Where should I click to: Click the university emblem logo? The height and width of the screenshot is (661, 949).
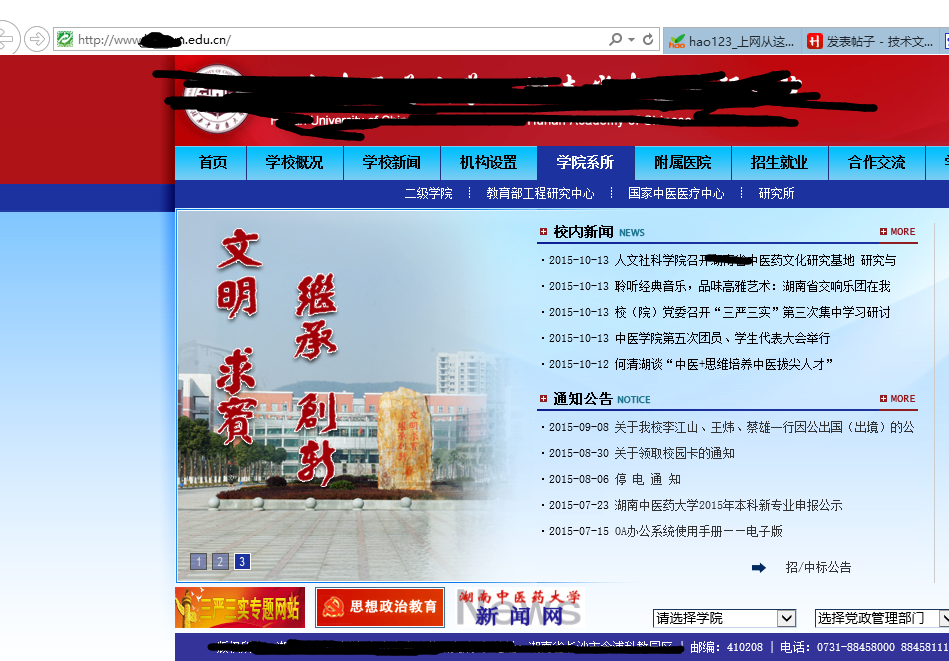tap(215, 98)
